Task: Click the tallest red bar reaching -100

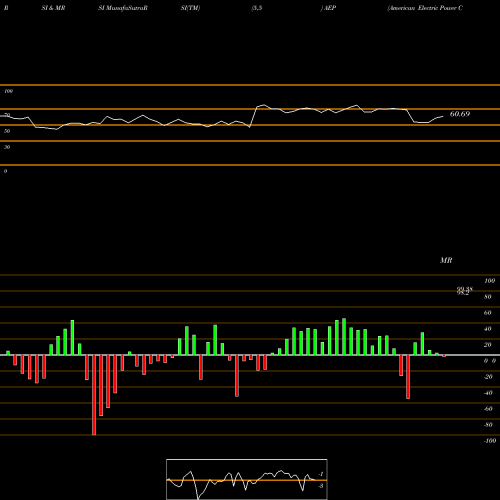Action: tap(94, 395)
